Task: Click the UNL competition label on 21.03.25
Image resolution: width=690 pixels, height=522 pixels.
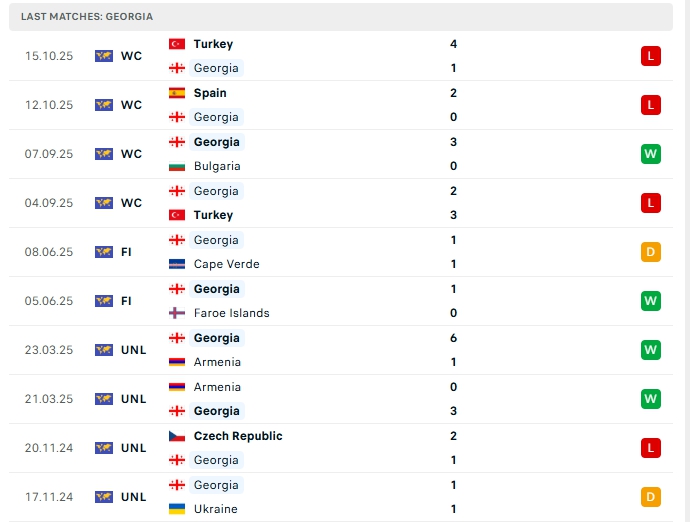Action: coord(133,399)
